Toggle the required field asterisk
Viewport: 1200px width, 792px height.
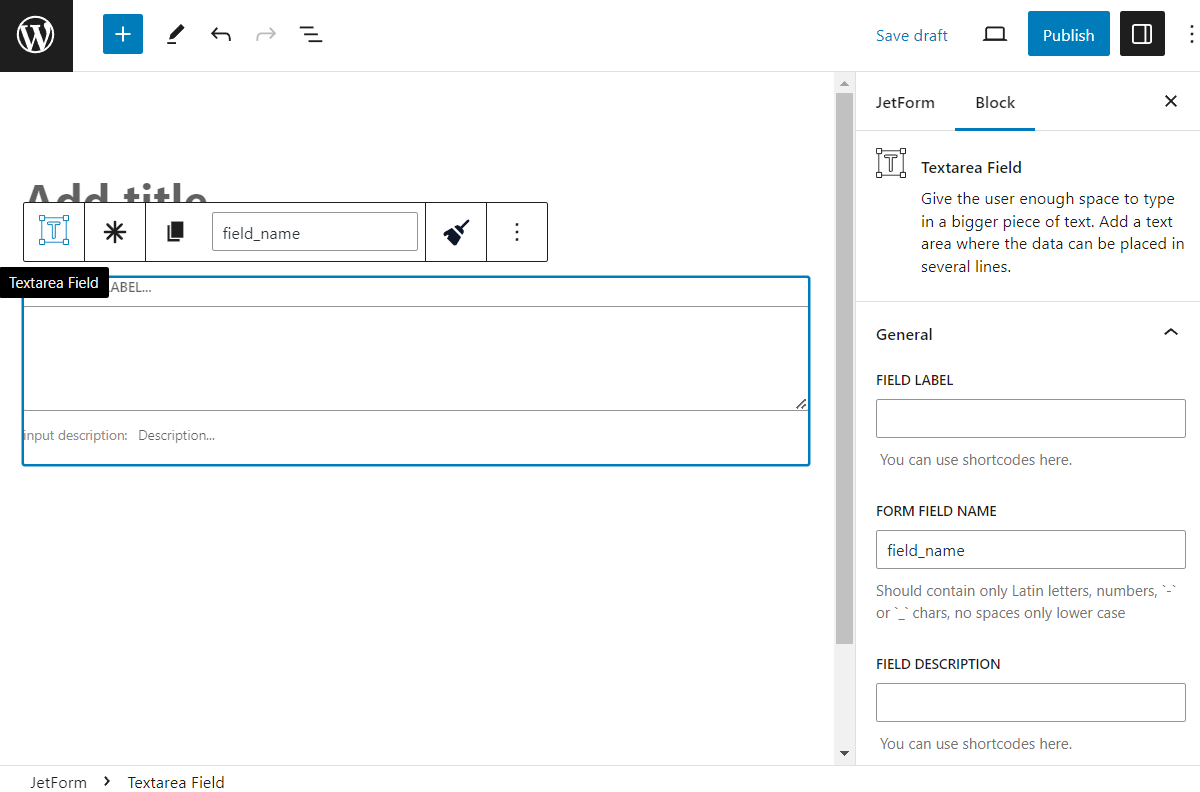pos(114,231)
